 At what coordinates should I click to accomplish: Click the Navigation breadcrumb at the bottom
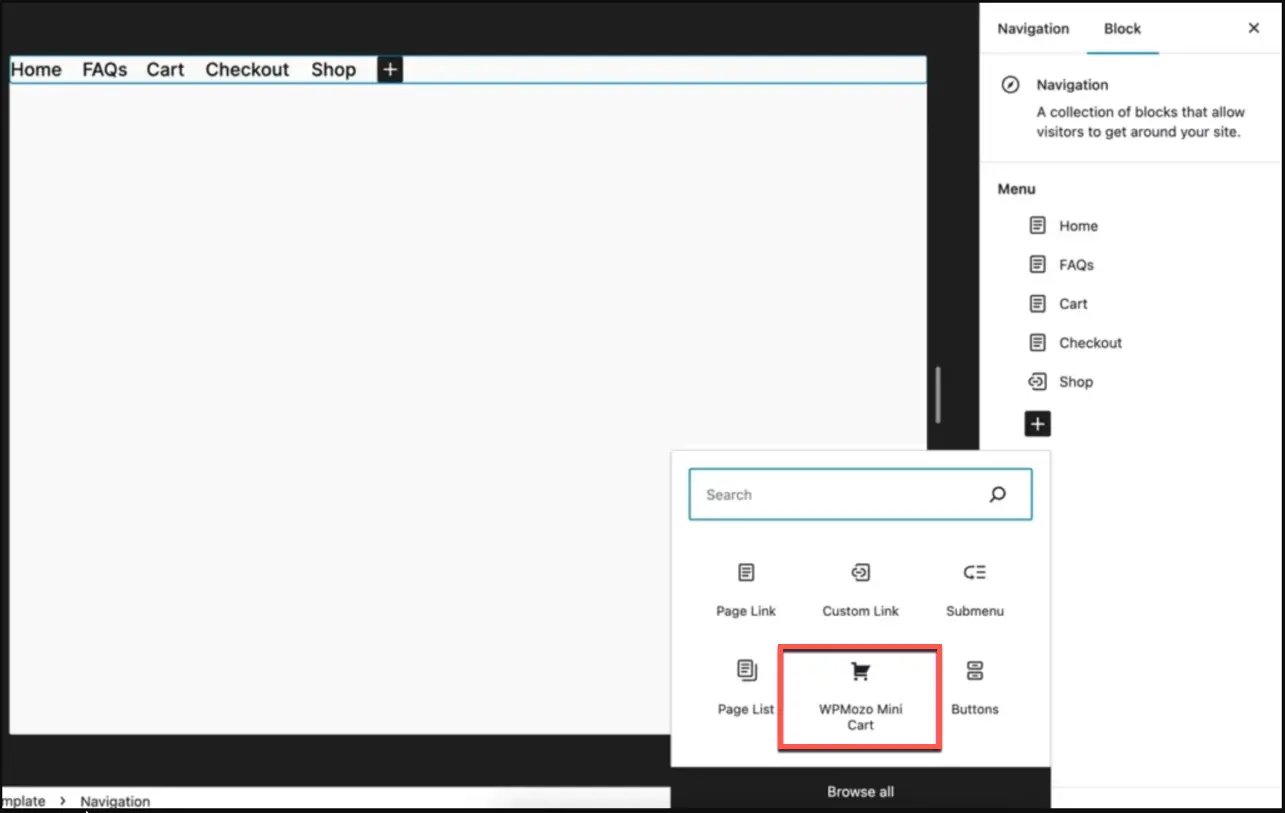tap(115, 801)
